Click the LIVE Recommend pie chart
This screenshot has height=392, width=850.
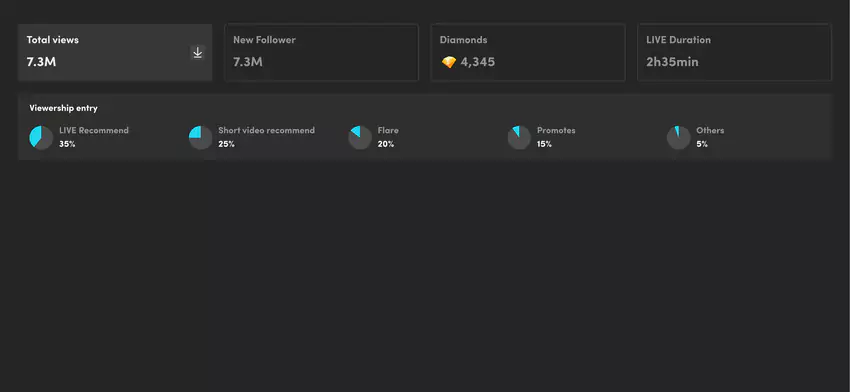pos(41,138)
